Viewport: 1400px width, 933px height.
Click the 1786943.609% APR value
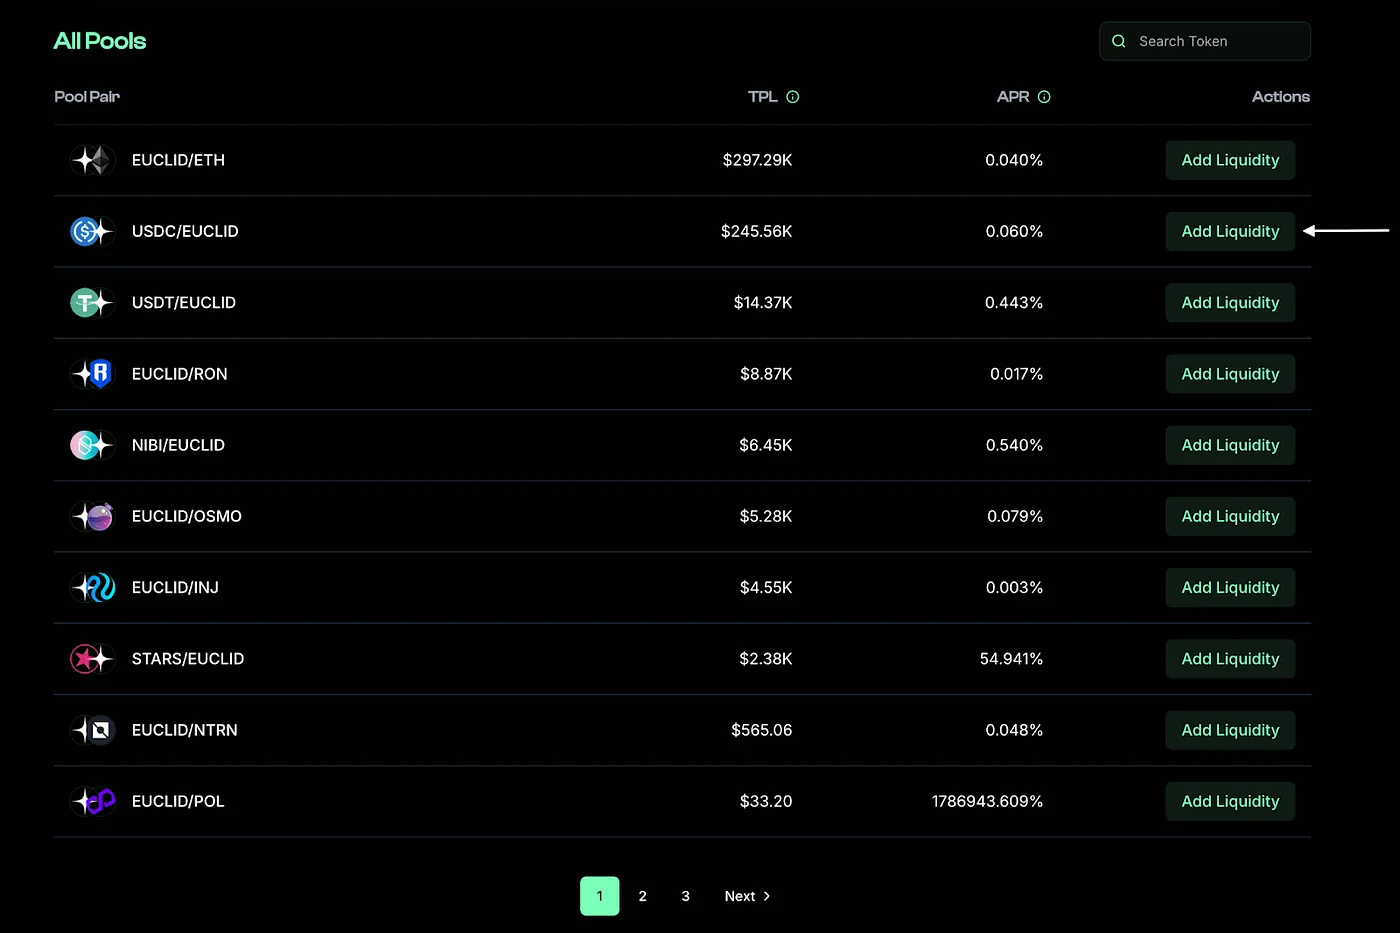[x=988, y=801]
